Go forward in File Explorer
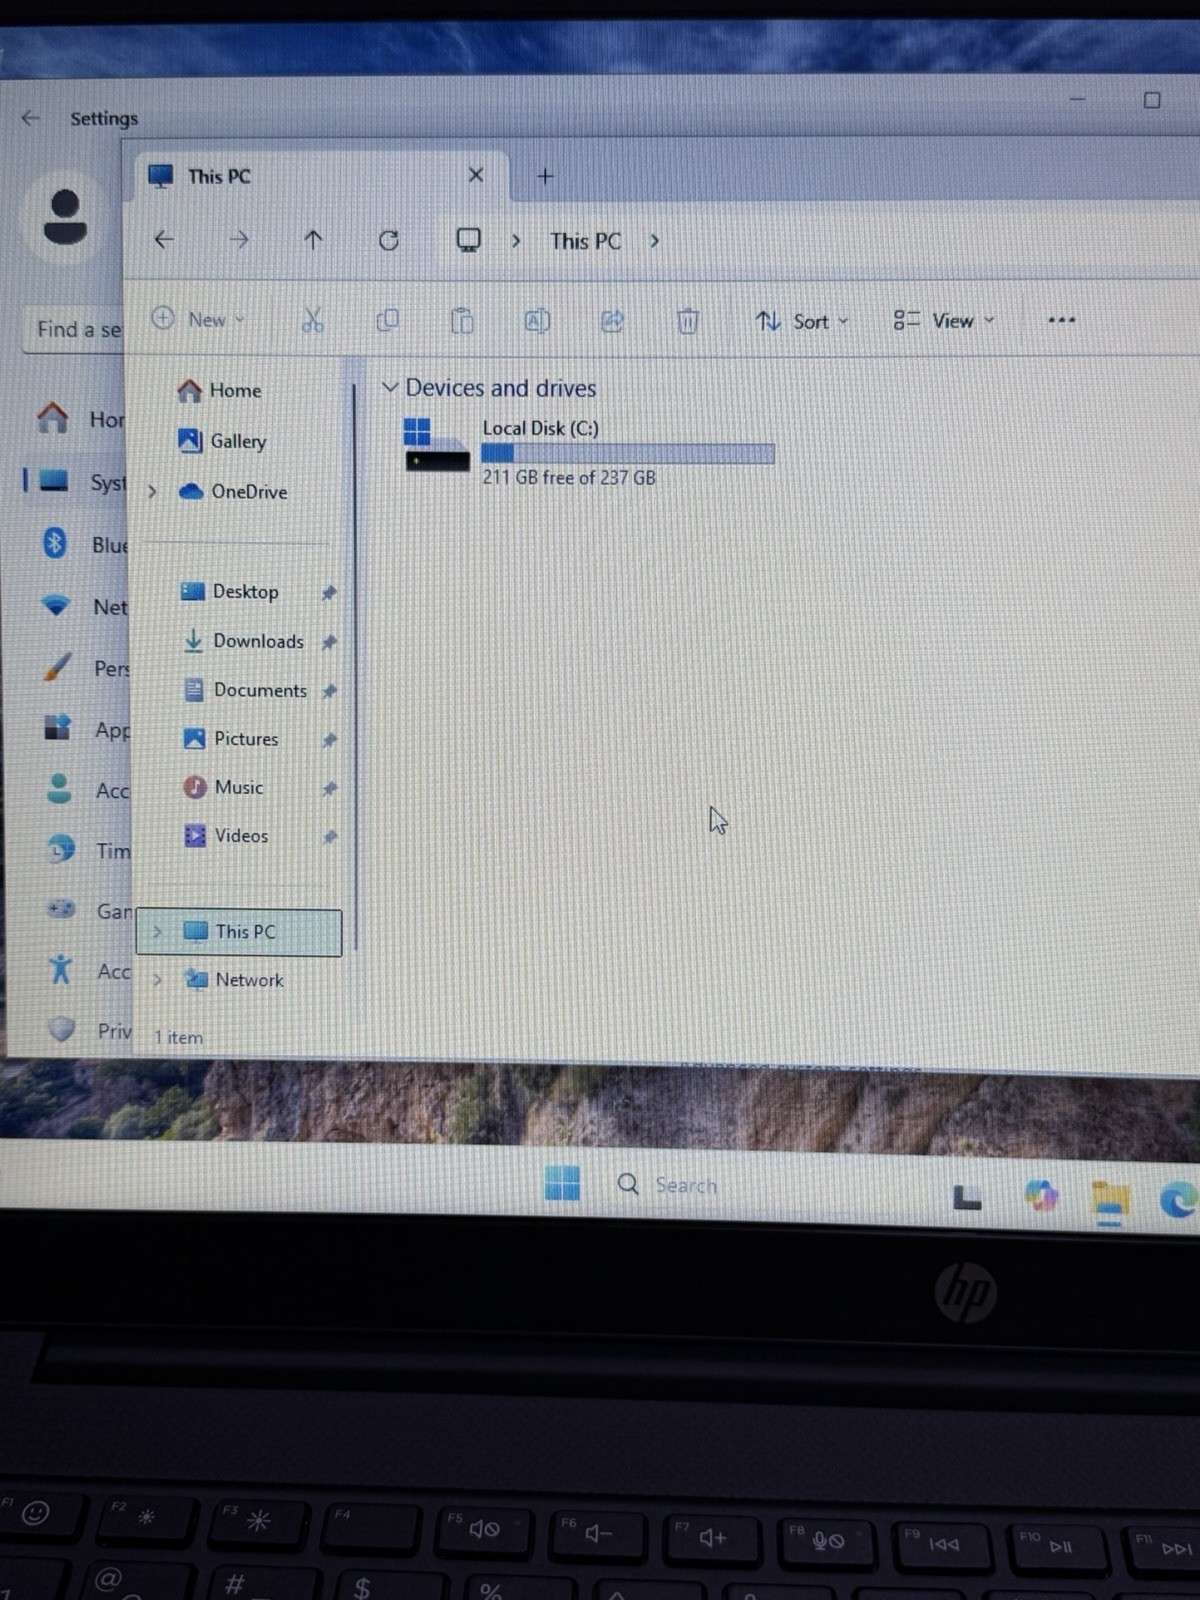Image resolution: width=1200 pixels, height=1600 pixels. 239,240
